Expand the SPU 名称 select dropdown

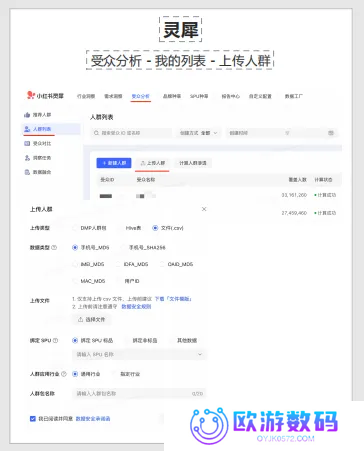(139, 354)
